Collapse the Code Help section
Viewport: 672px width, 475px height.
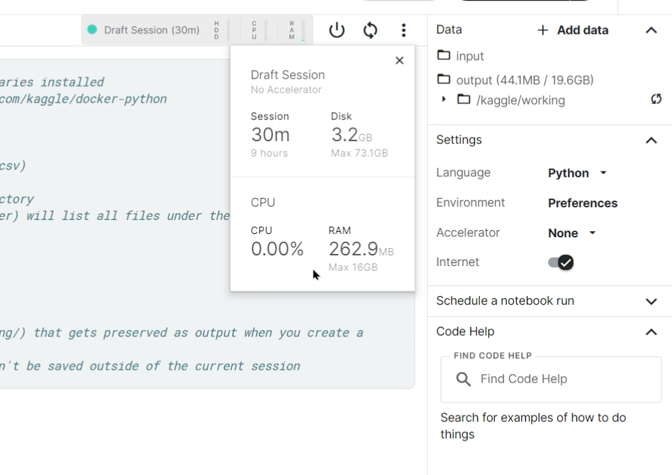pos(651,332)
